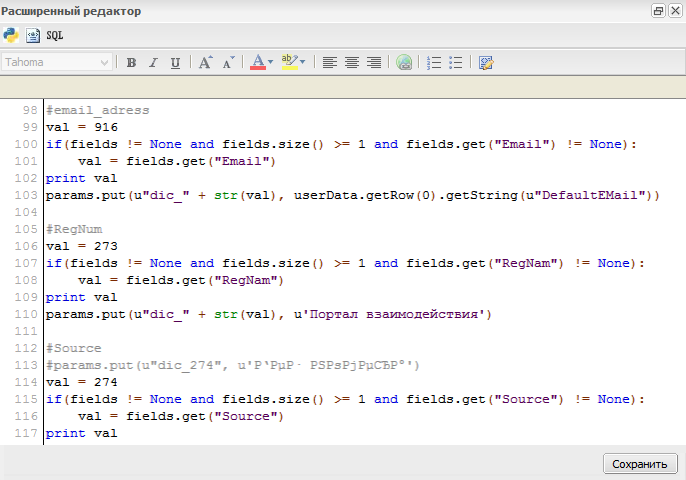Click the script page icon beside Python

(x=33, y=35)
